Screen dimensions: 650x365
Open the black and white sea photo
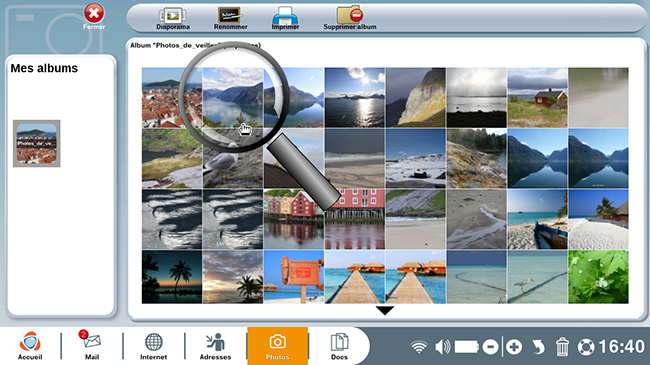coord(477,97)
